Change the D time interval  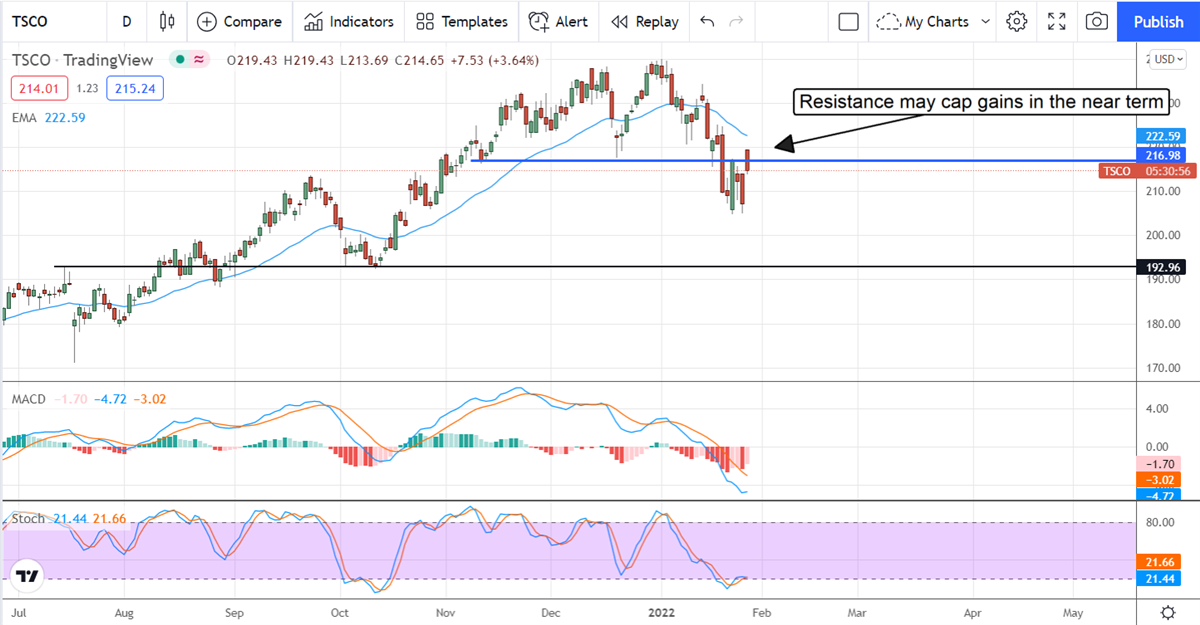click(126, 21)
